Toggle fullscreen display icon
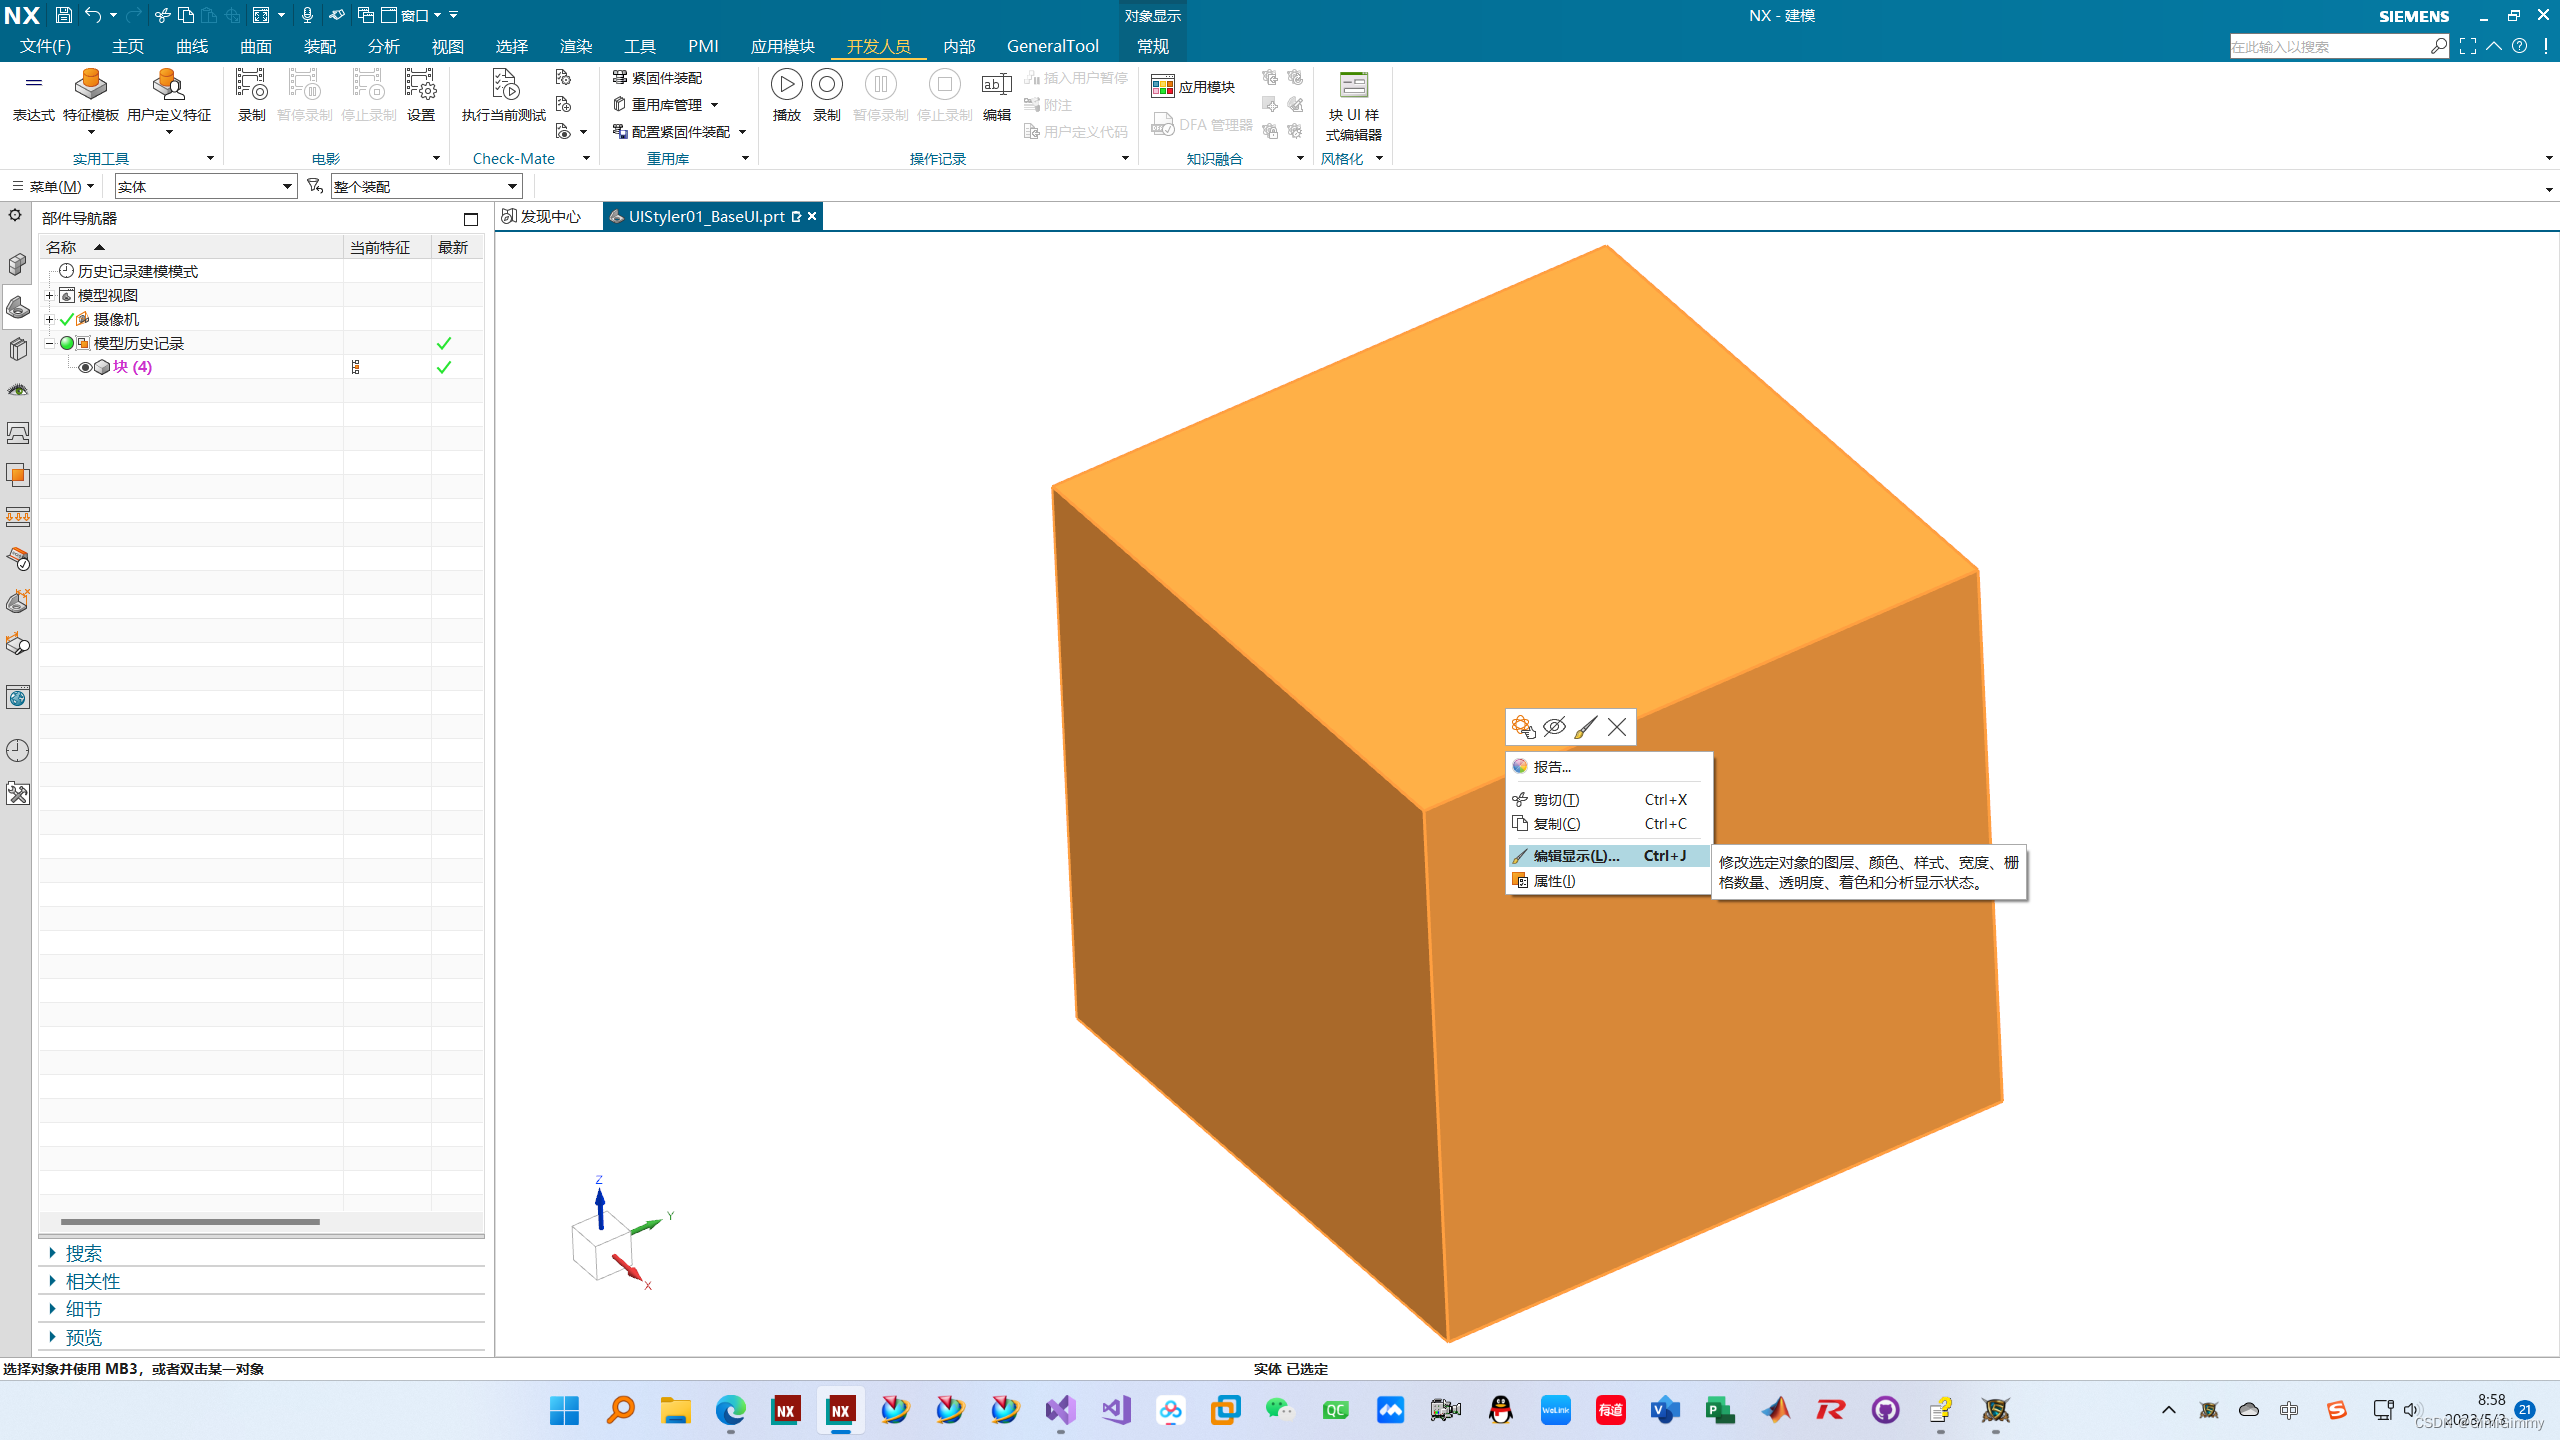 click(x=2467, y=46)
